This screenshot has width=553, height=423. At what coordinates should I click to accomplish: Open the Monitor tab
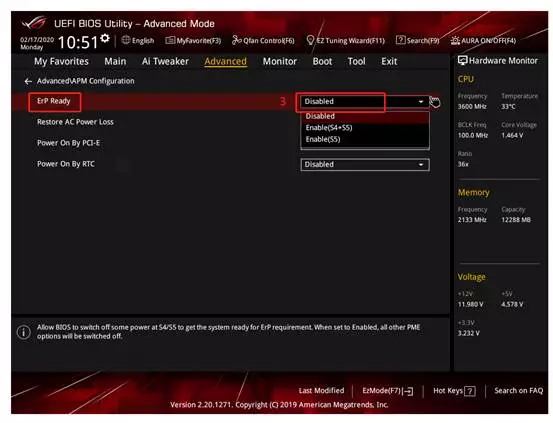[x=280, y=61]
